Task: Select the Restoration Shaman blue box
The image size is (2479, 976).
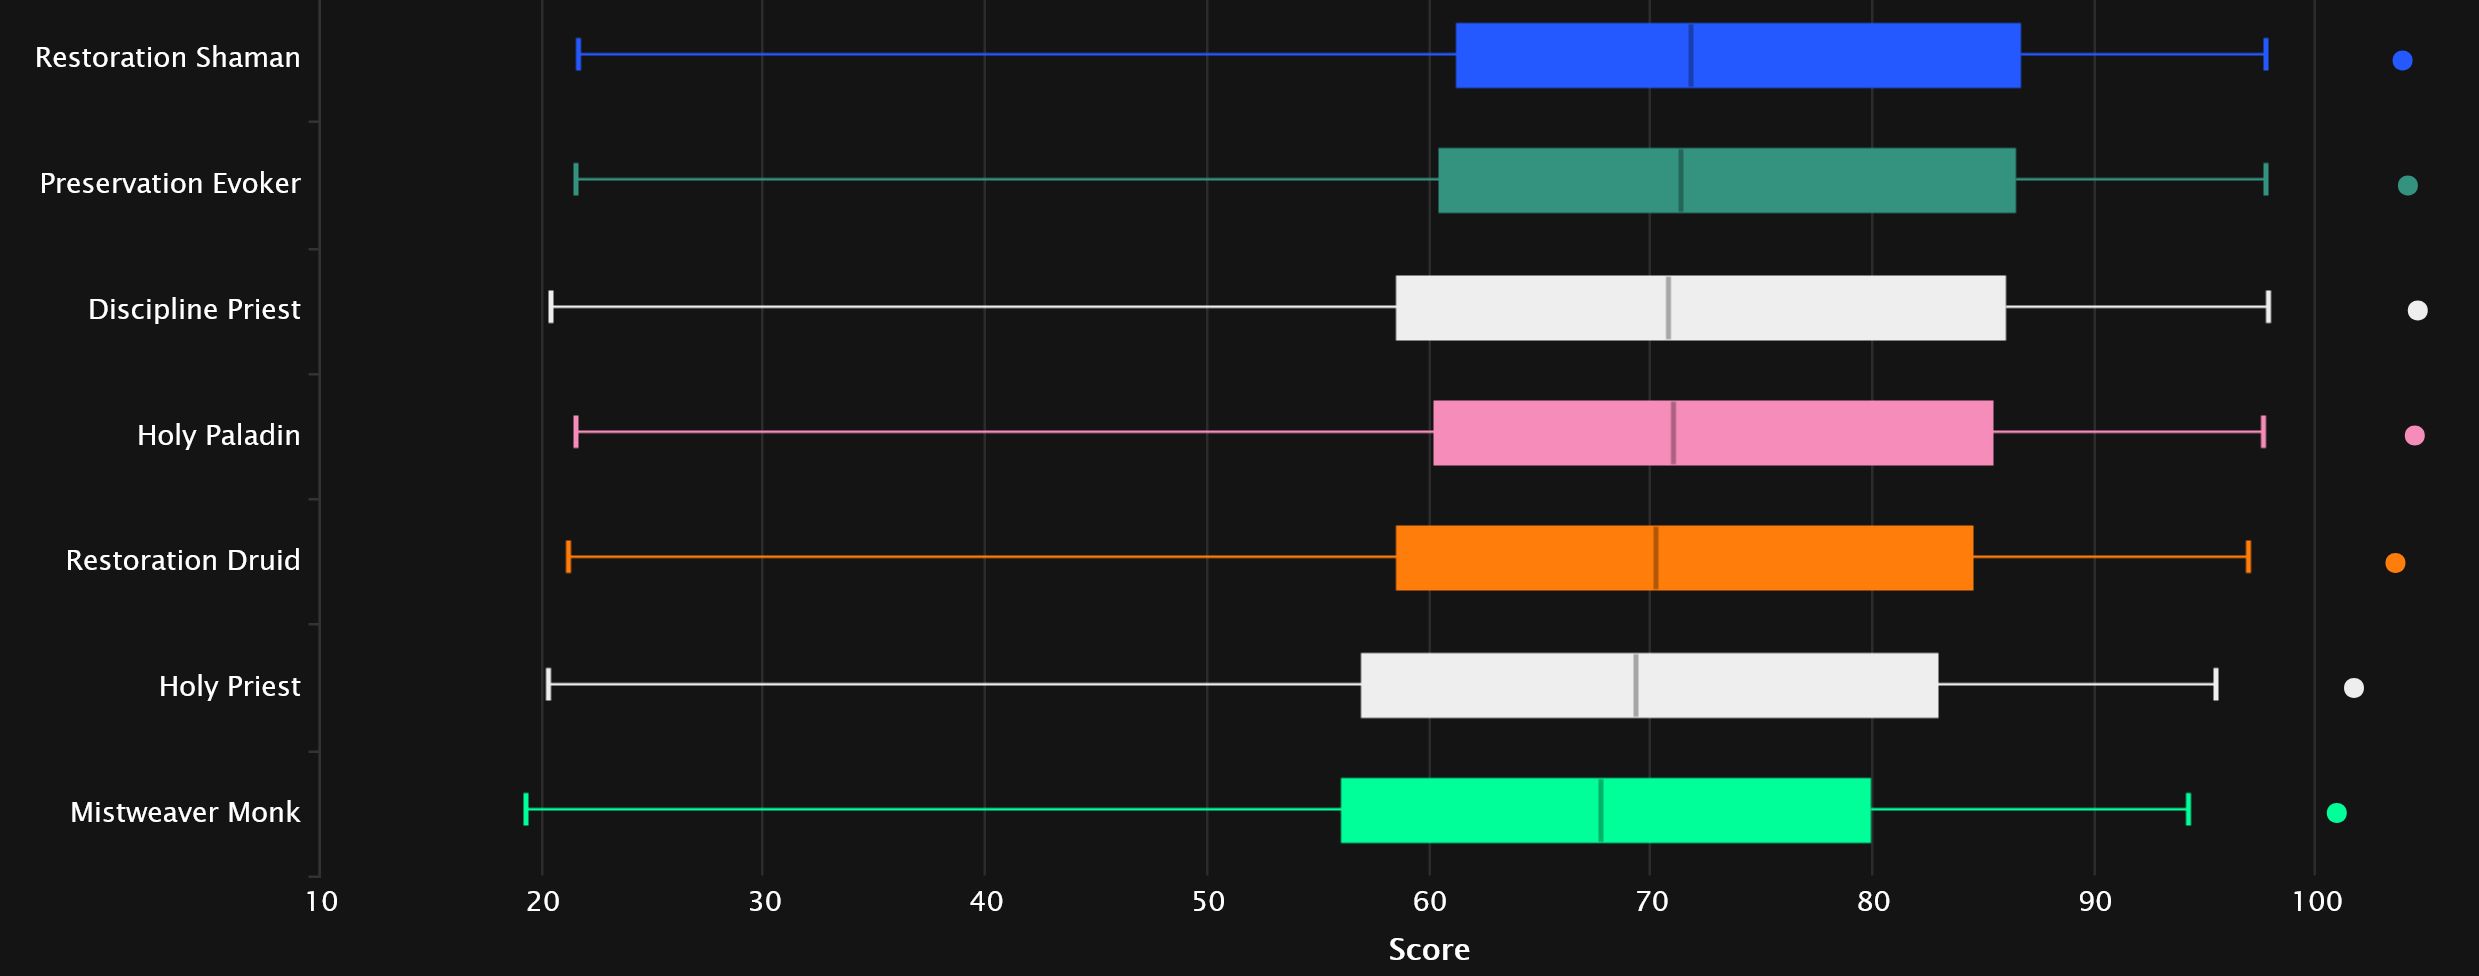Action: 1737,55
